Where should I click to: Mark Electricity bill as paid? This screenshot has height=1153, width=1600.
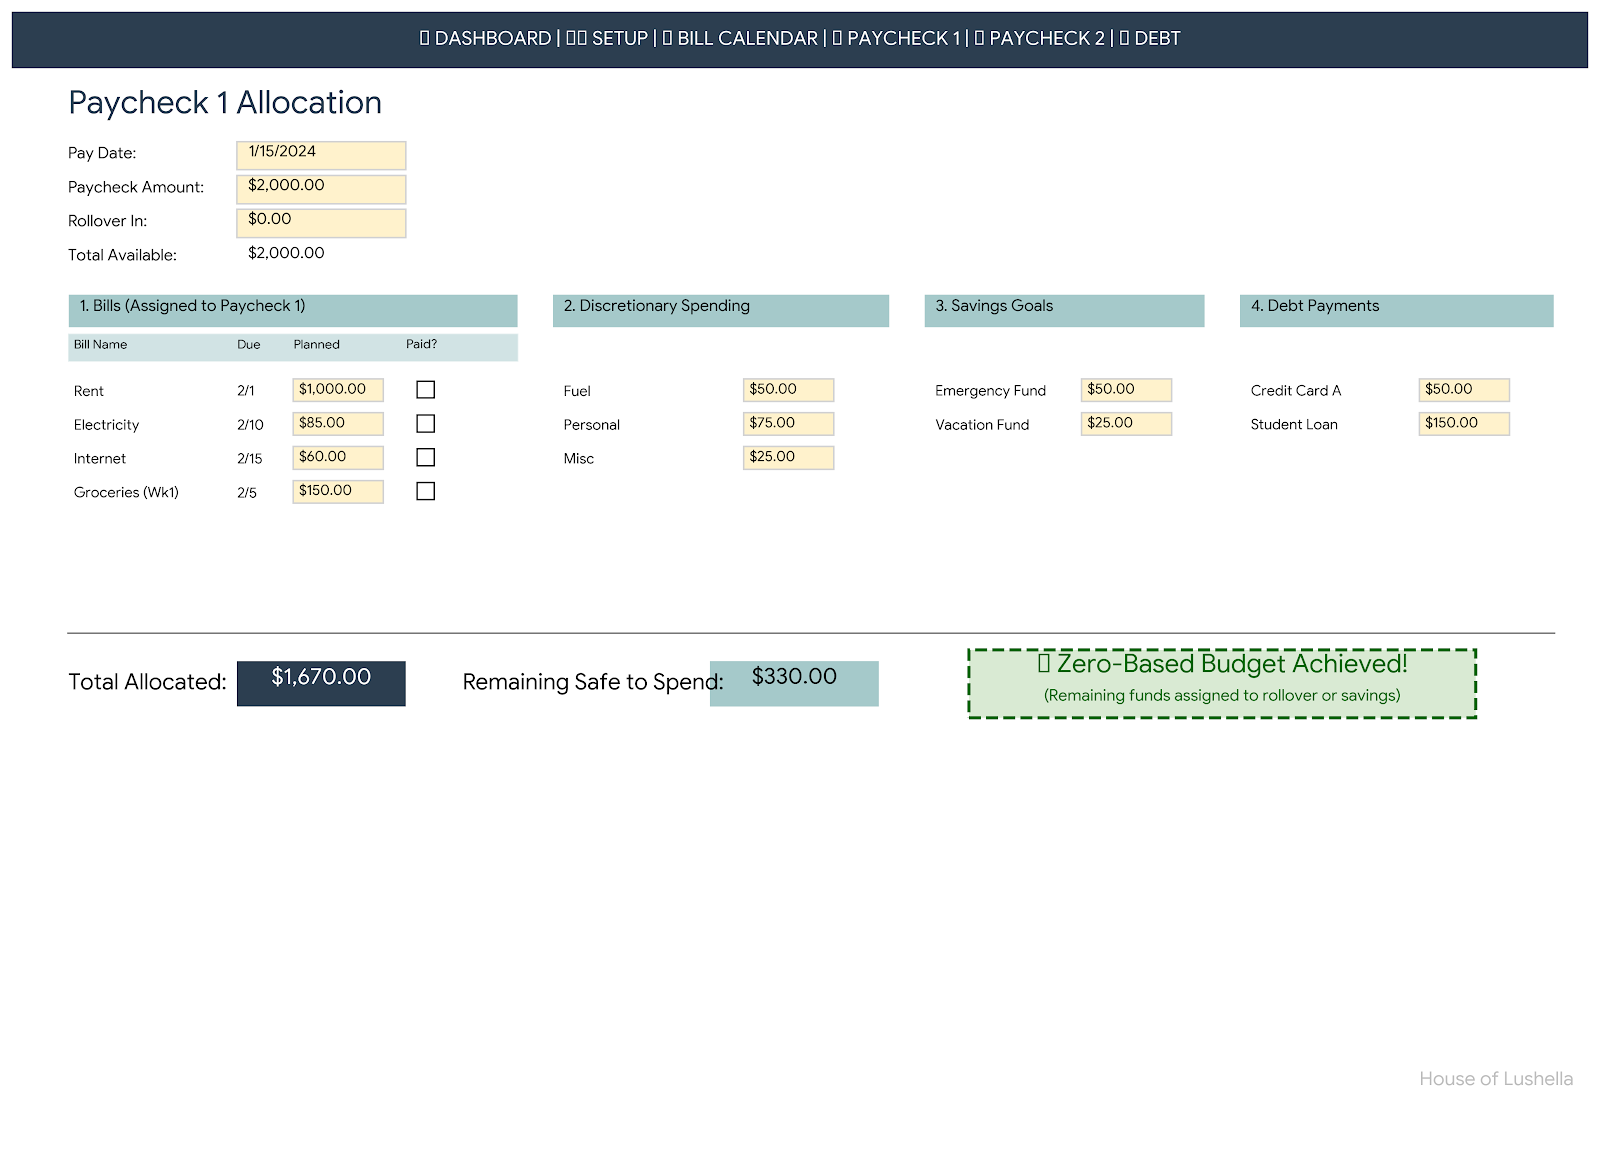click(426, 424)
